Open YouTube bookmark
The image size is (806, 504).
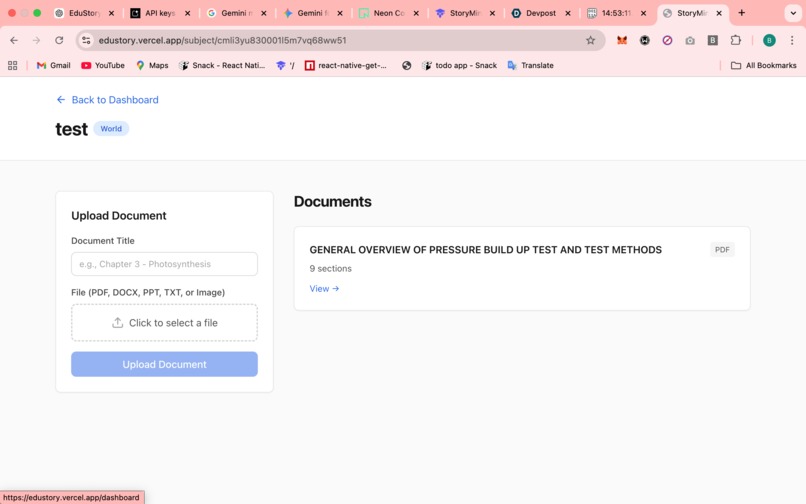(103, 65)
